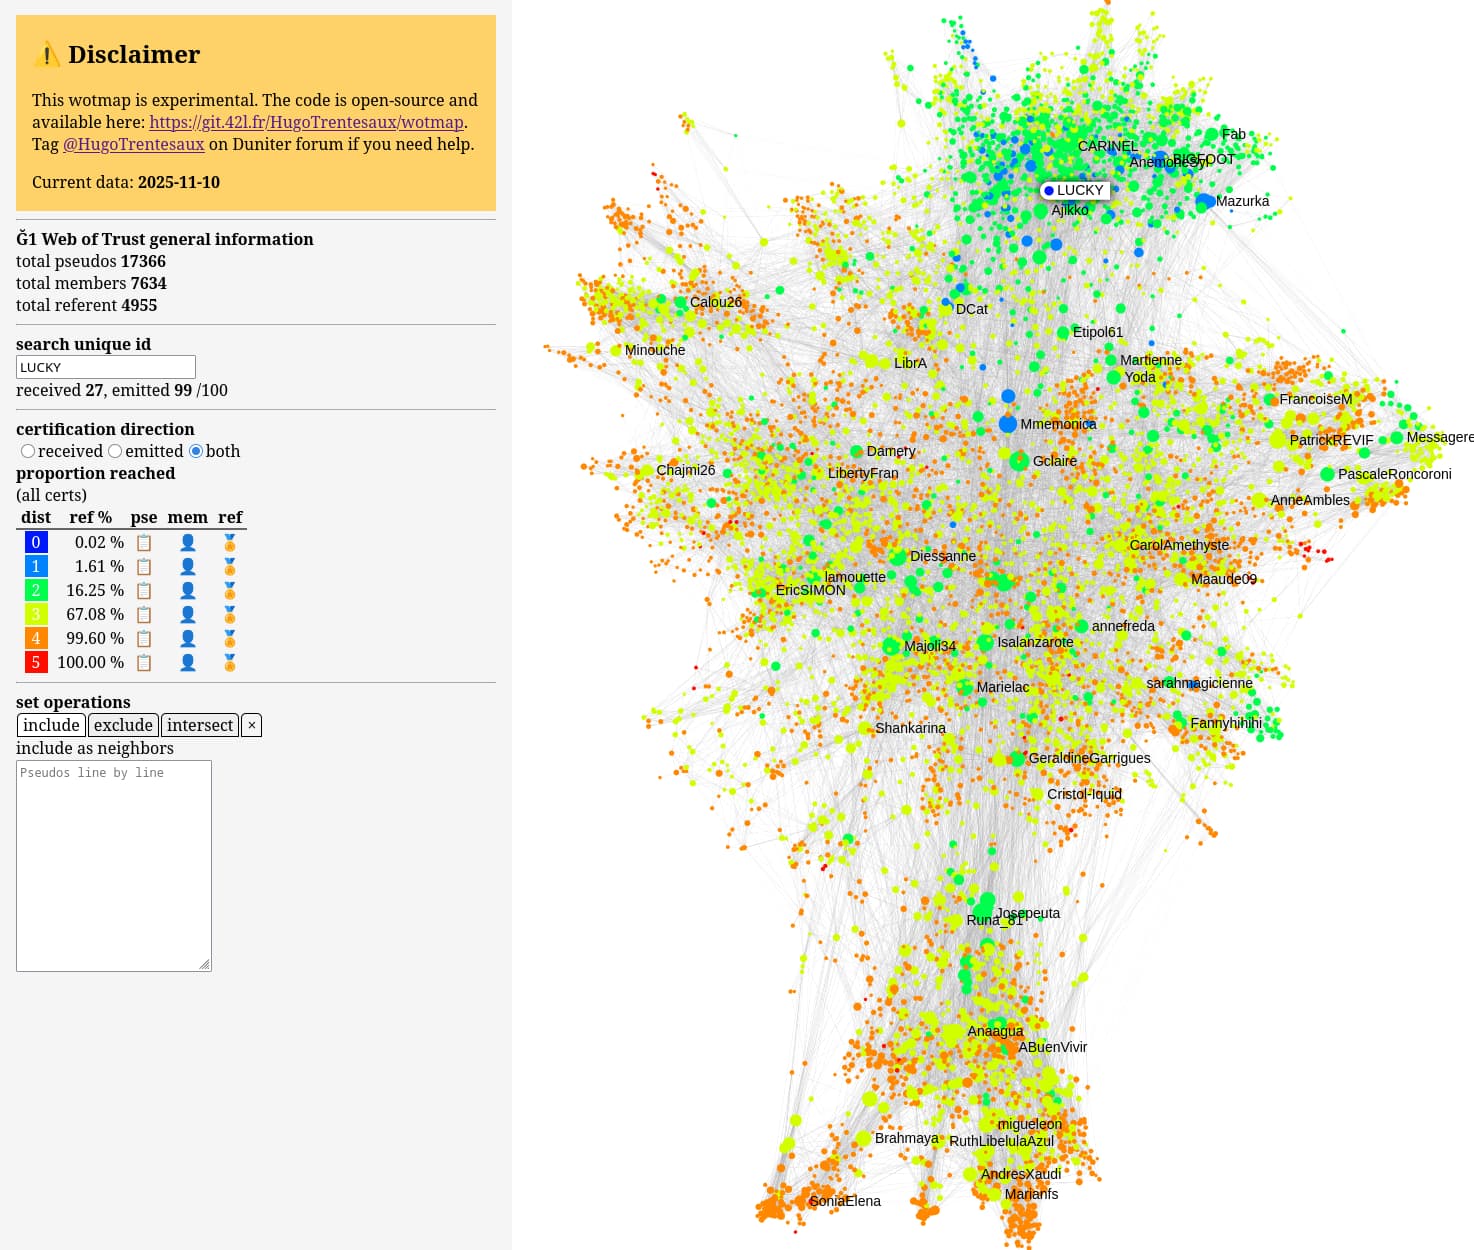Image resolution: width=1474 pixels, height=1250 pixels.
Task: Select the 'emitted' certification direction
Action: 115,452
